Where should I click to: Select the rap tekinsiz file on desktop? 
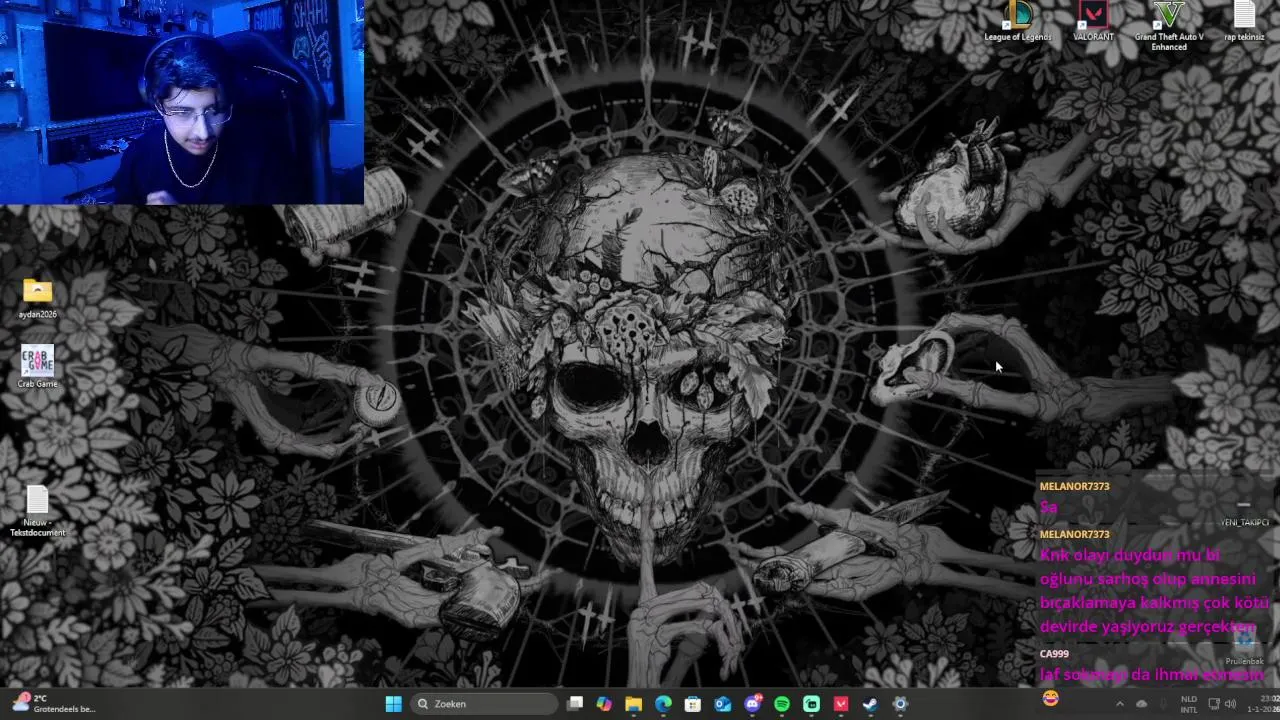(1244, 22)
